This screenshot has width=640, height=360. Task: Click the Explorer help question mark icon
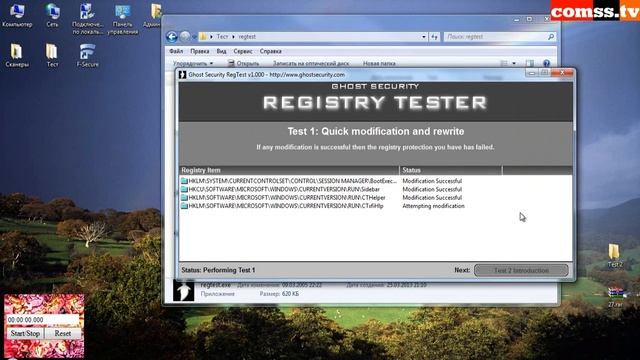tap(547, 63)
